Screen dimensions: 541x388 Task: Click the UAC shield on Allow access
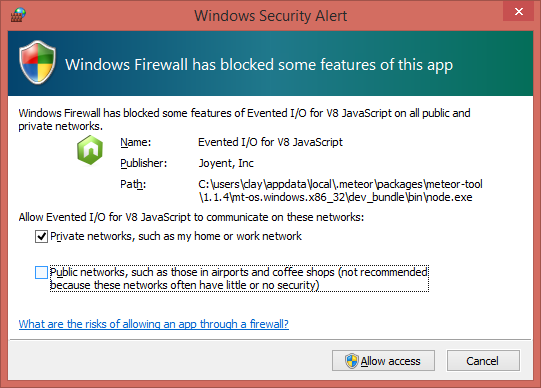pyautogui.click(x=352, y=361)
